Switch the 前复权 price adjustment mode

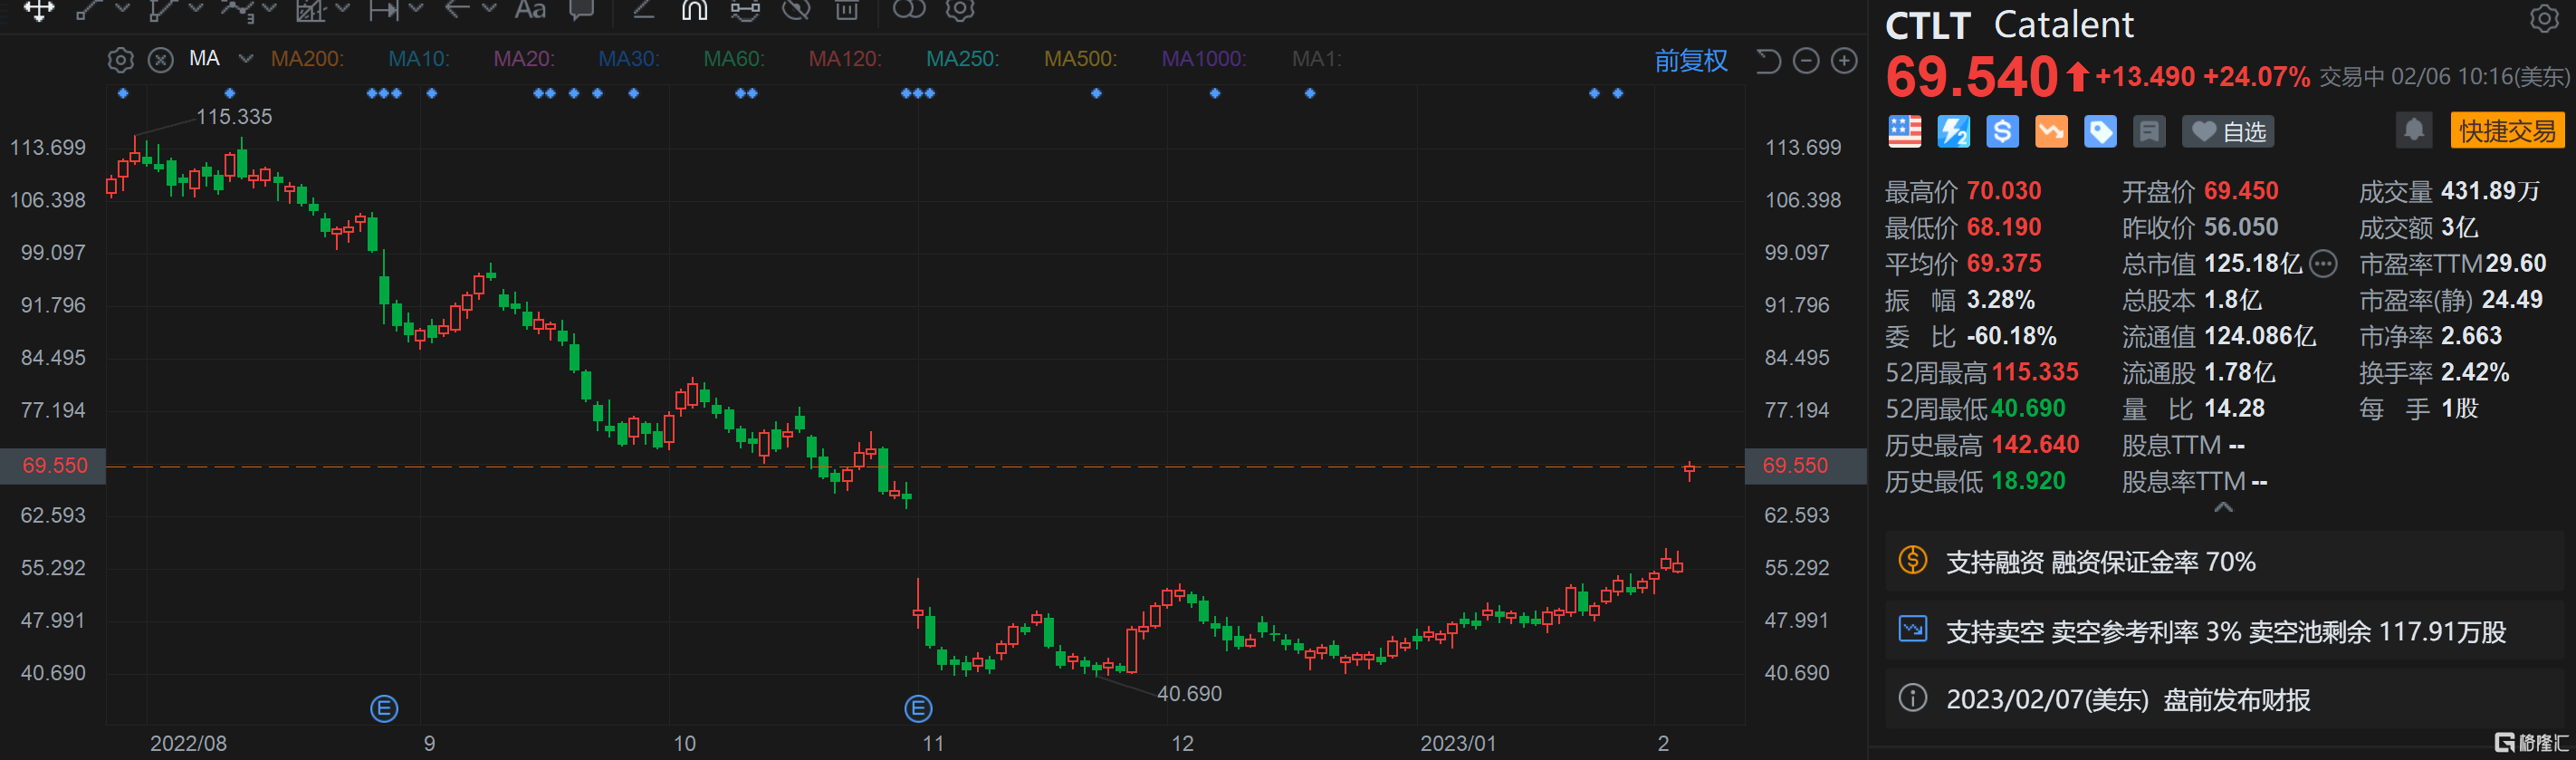1690,61
